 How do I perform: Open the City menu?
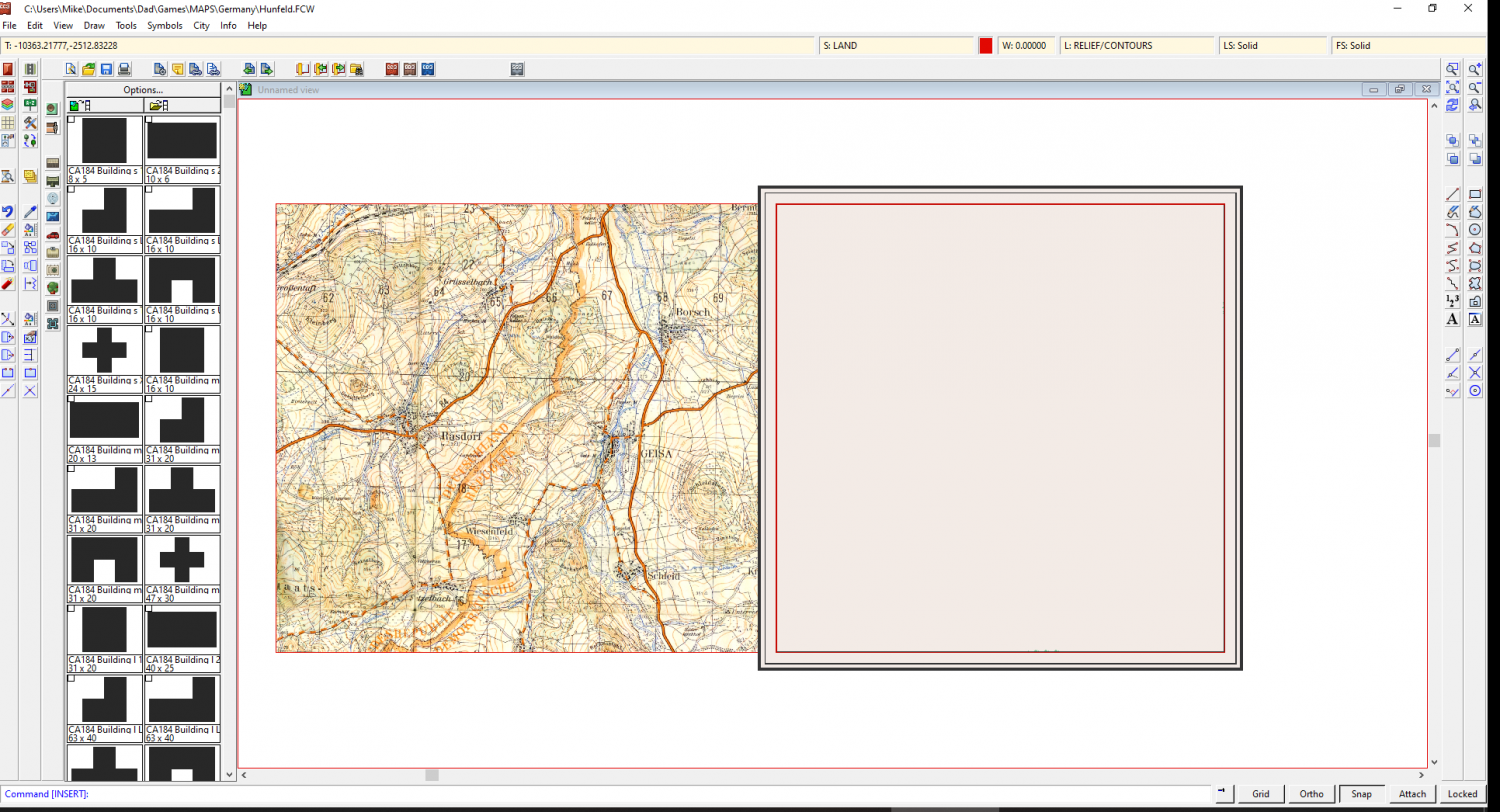[201, 25]
